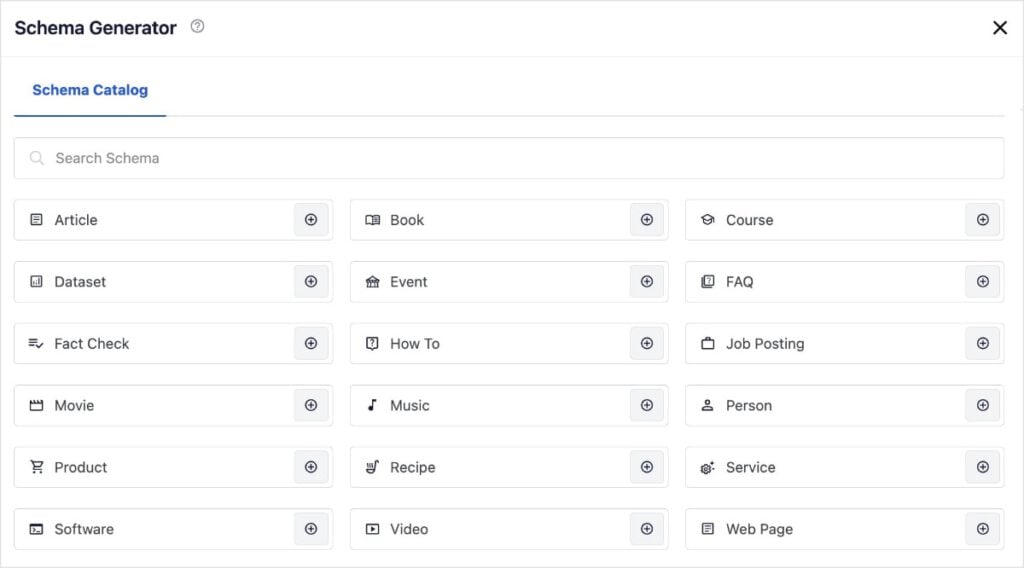Image resolution: width=1024 pixels, height=568 pixels.
Task: Click the briefcase icon beside Job Posting
Action: (x=708, y=343)
